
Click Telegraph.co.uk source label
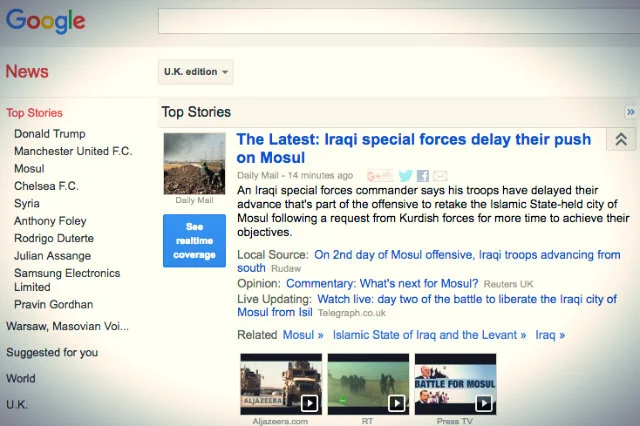352,313
